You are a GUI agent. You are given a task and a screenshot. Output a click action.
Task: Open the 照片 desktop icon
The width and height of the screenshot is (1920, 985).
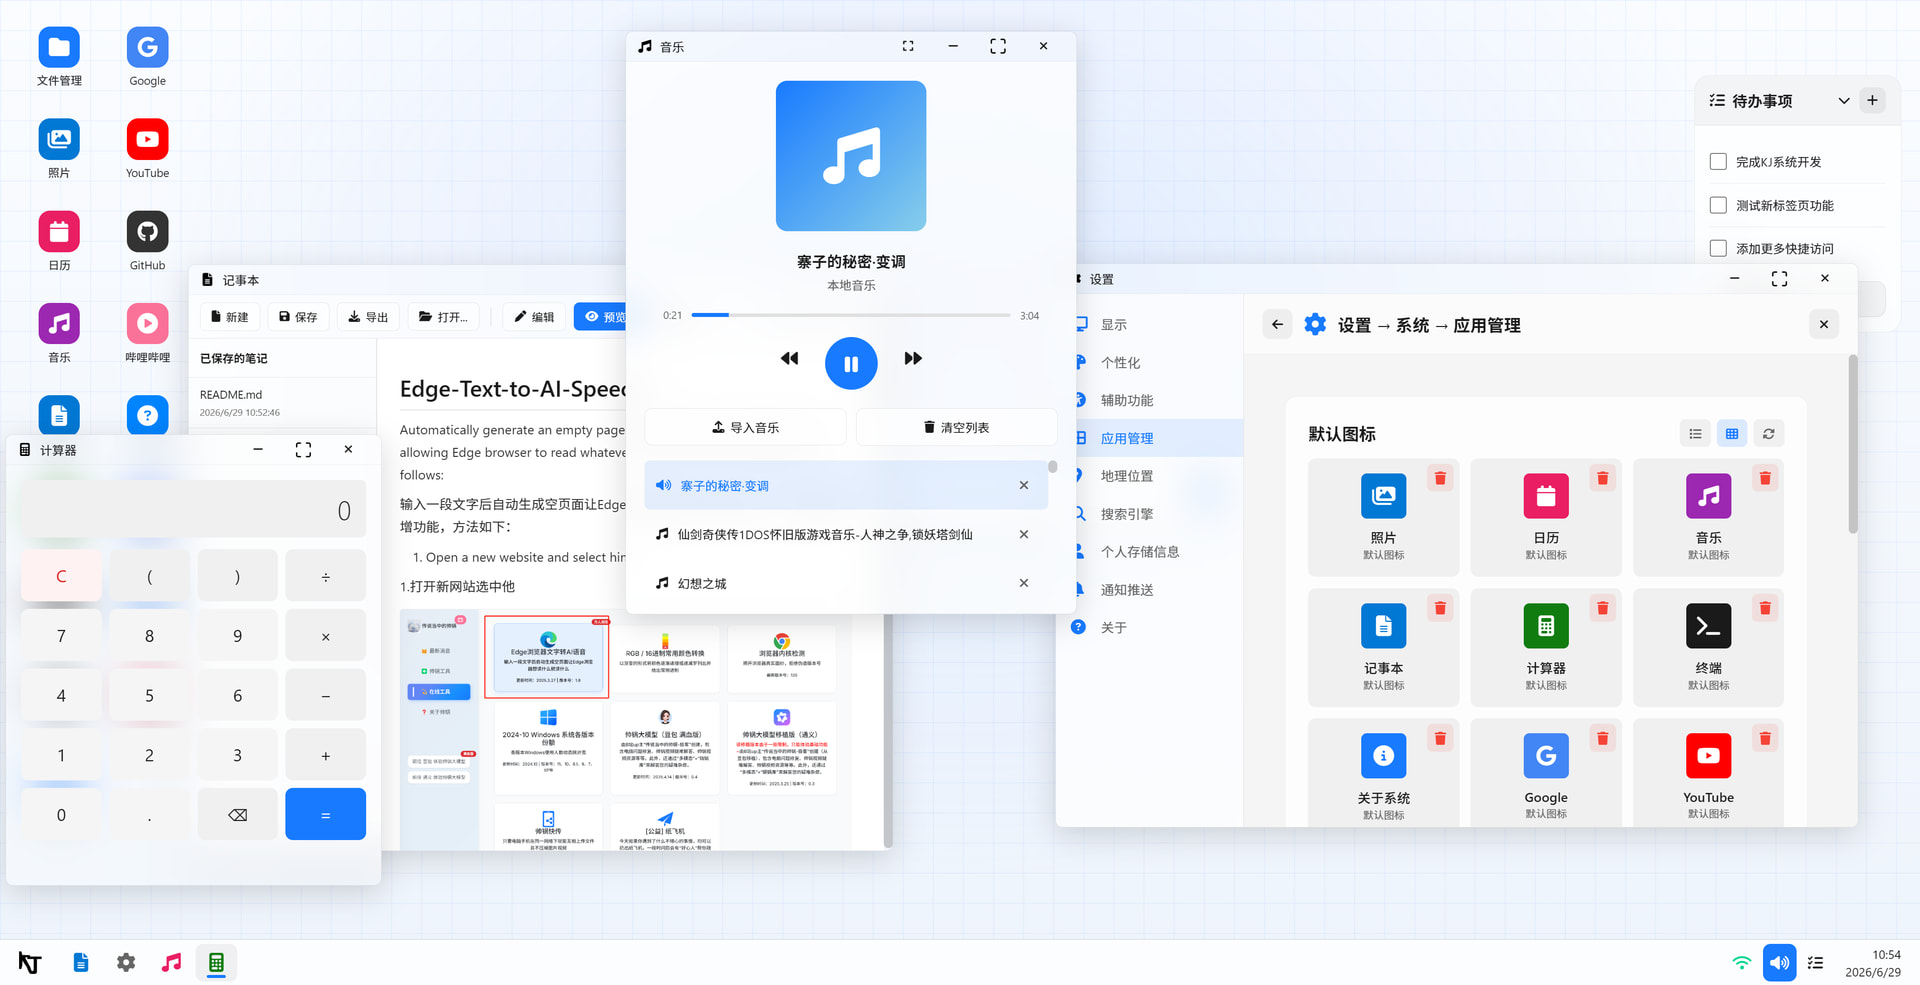click(59, 149)
